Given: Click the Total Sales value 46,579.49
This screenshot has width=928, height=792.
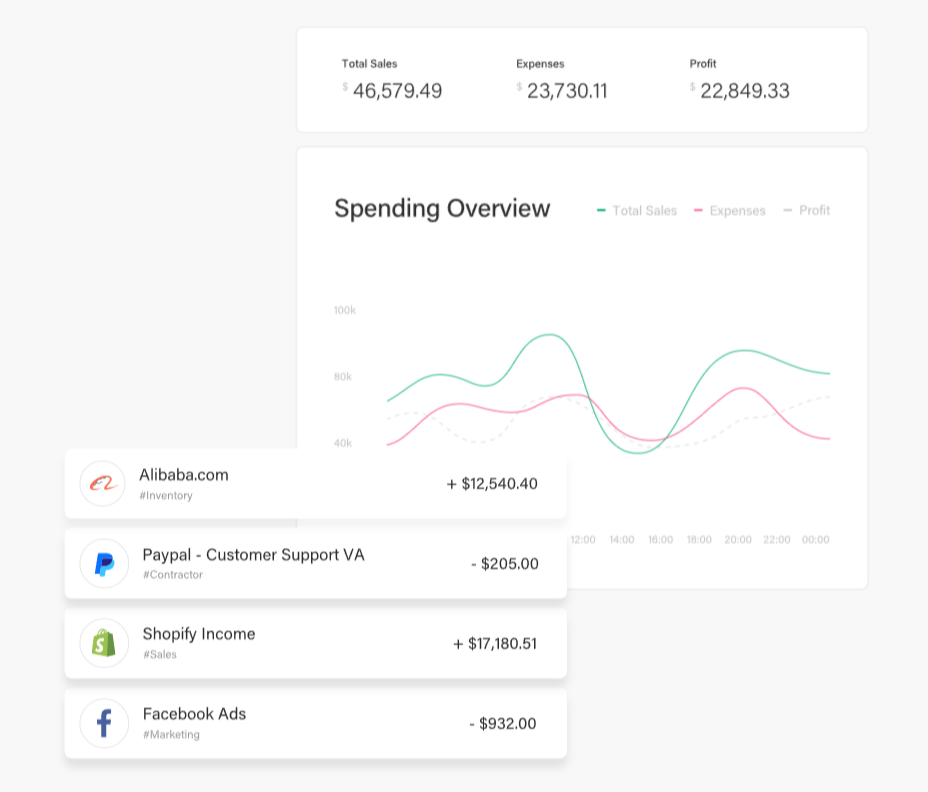Looking at the screenshot, I should coord(397,91).
